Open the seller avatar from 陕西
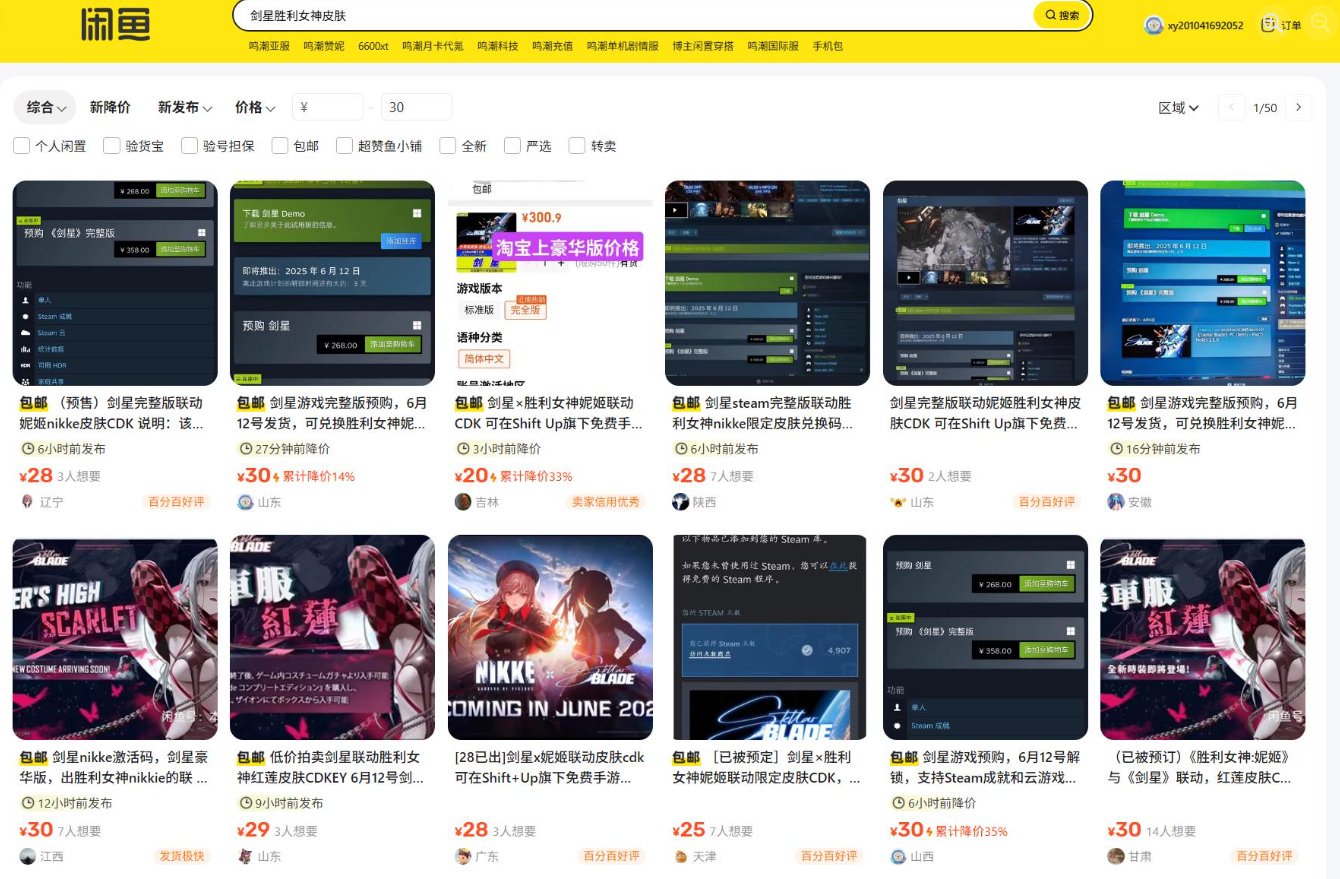 [680, 502]
